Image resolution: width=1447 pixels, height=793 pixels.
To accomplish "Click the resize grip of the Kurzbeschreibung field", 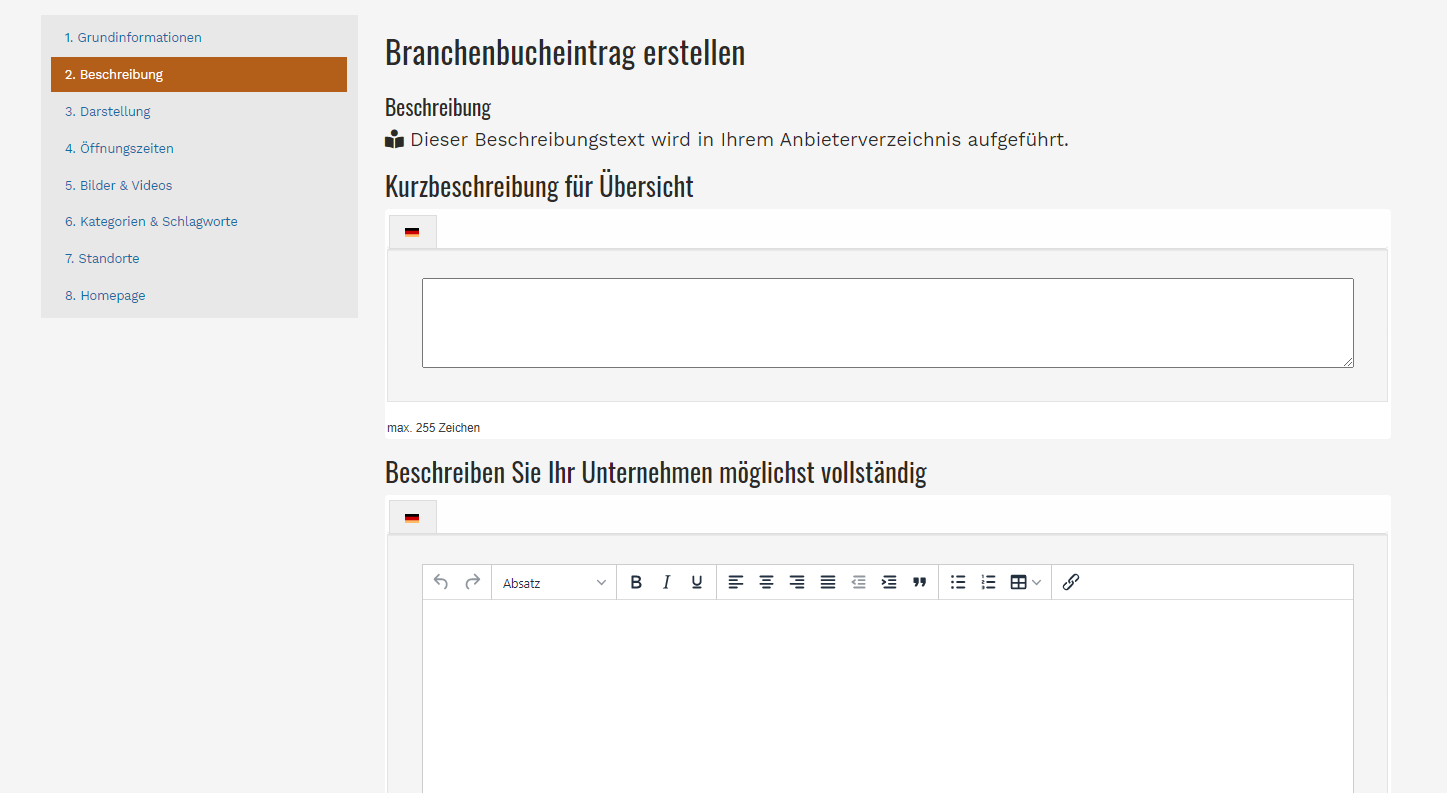I will [x=1348, y=362].
